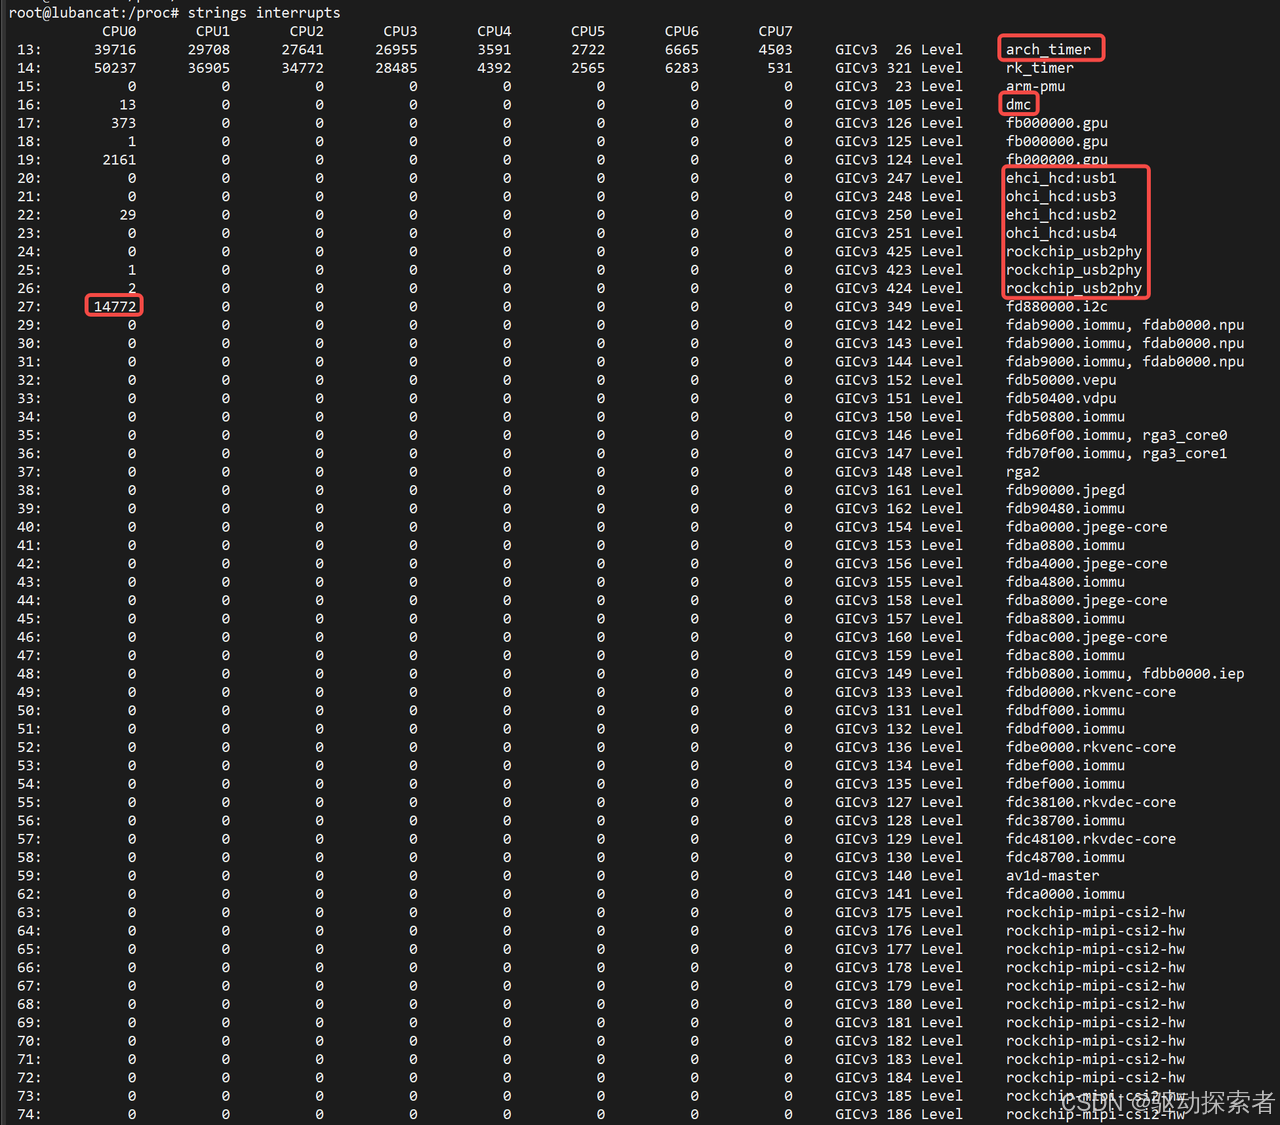Select the ehci_hcd:usb1 device name
The image size is (1280, 1125).
[x=1060, y=178]
